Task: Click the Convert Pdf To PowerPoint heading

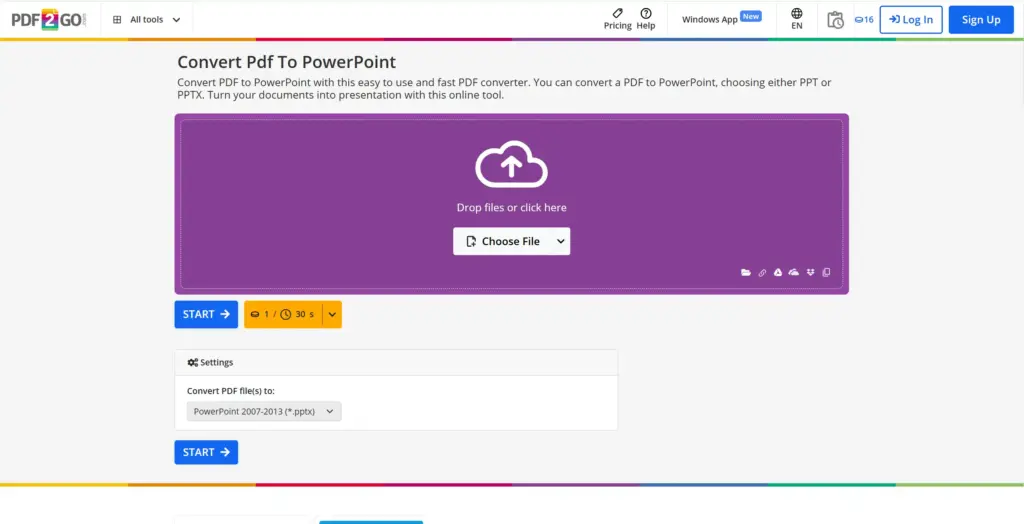Action: 287,62
